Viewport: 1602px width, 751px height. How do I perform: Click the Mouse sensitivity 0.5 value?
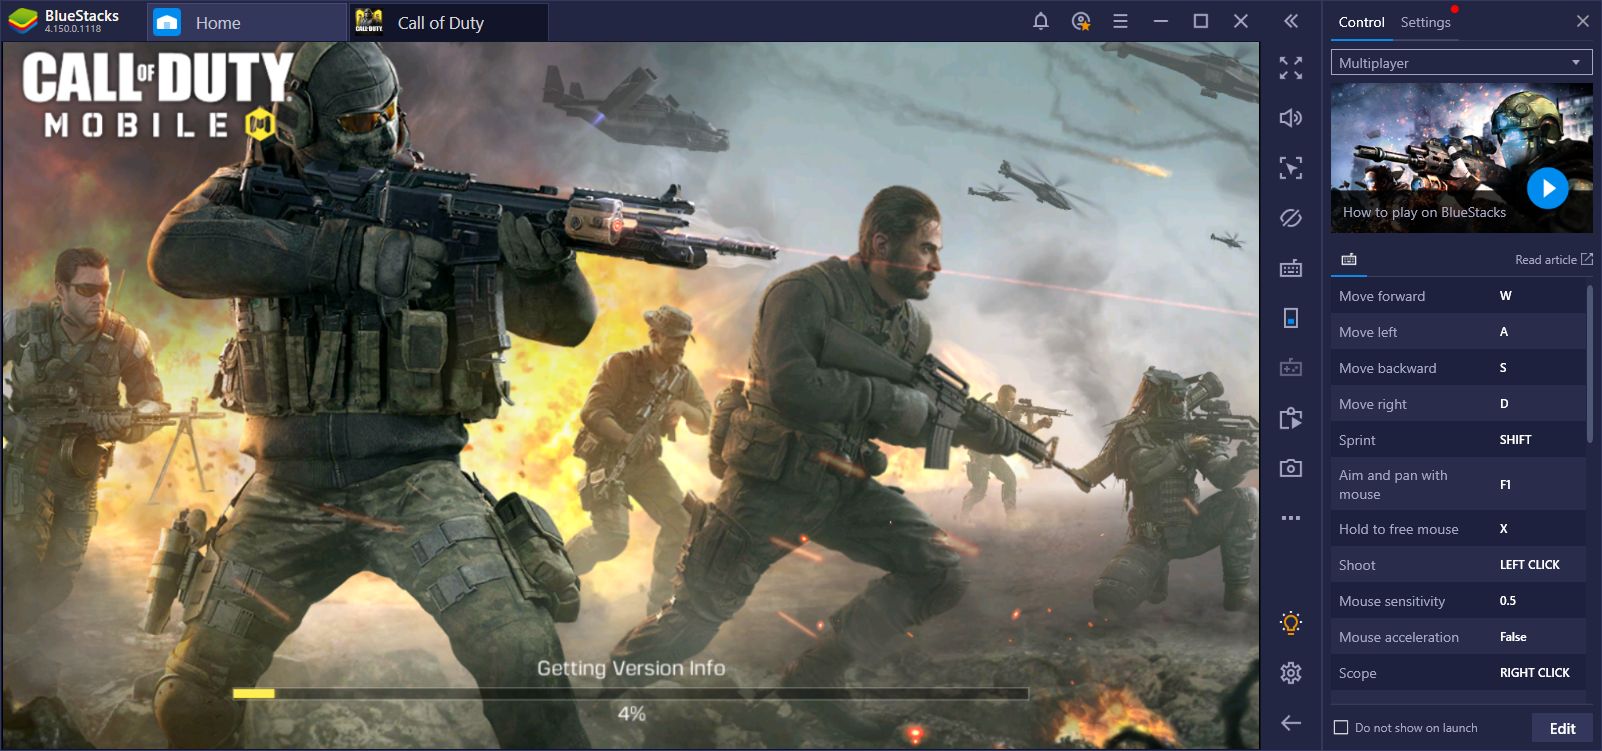click(1508, 601)
